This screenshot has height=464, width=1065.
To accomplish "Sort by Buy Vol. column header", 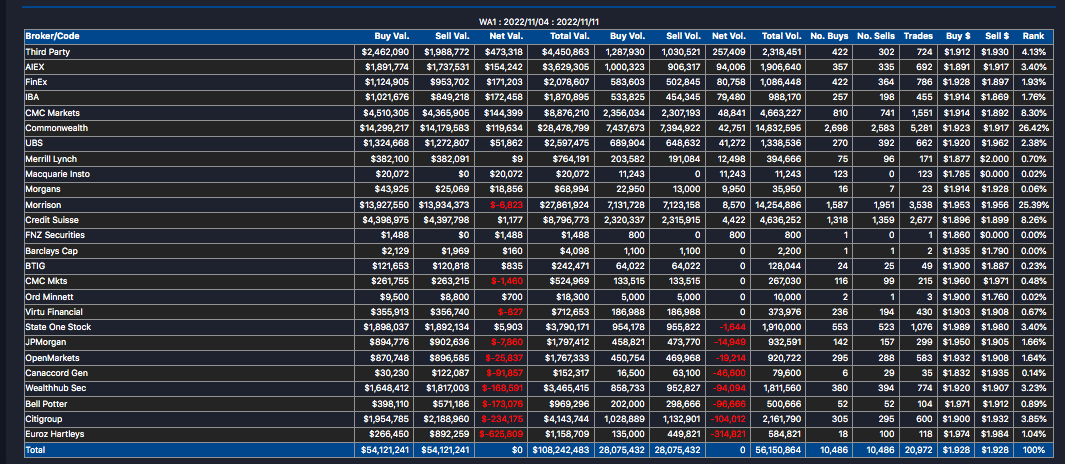I will click(628, 36).
